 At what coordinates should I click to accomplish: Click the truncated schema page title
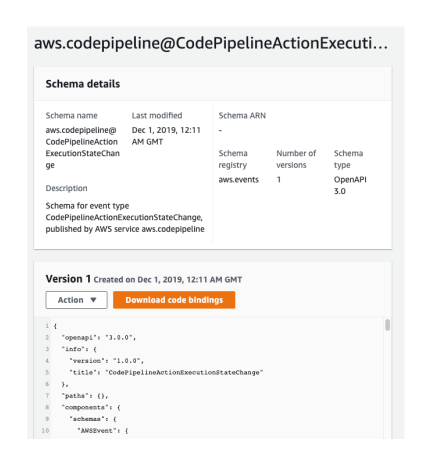[211, 44]
